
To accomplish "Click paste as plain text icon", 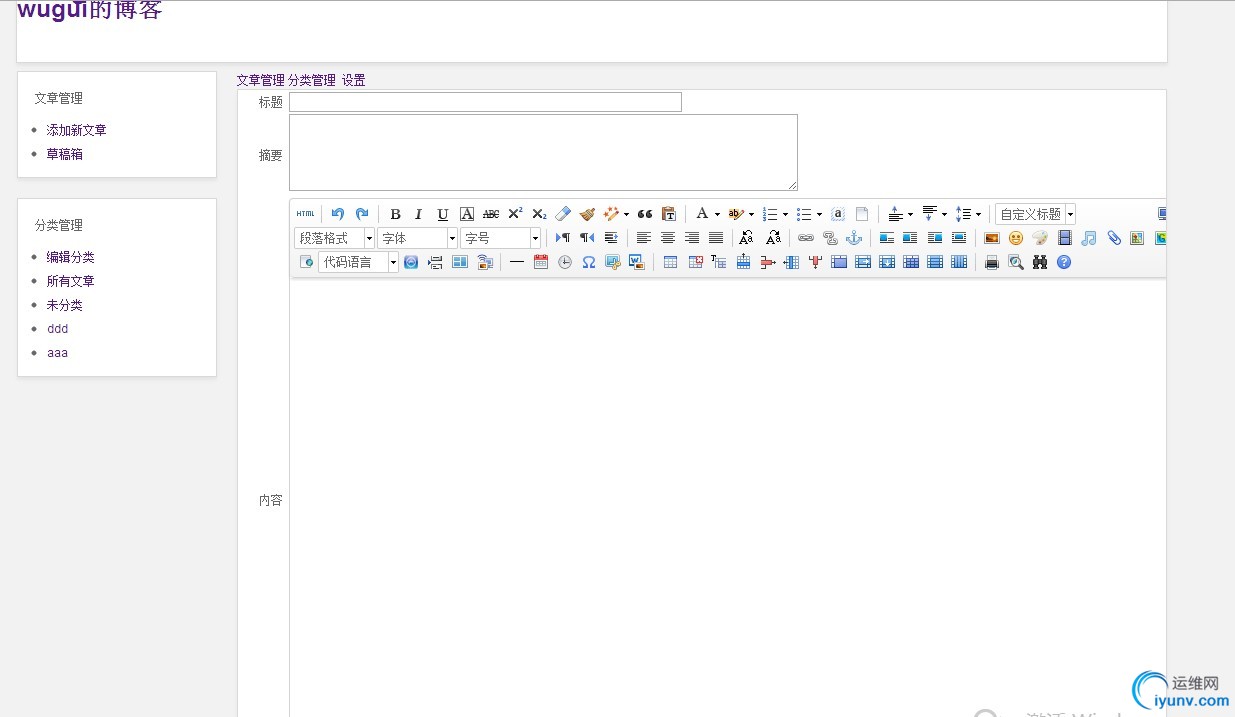I will click(669, 214).
